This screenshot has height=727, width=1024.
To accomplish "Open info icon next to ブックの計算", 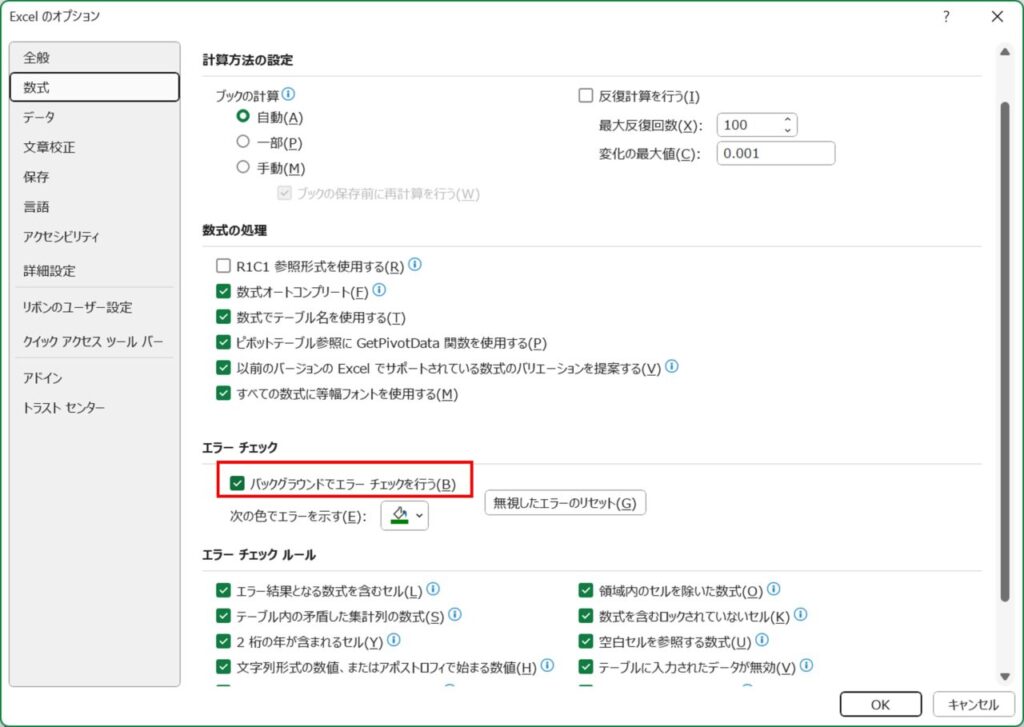I will coord(288,95).
